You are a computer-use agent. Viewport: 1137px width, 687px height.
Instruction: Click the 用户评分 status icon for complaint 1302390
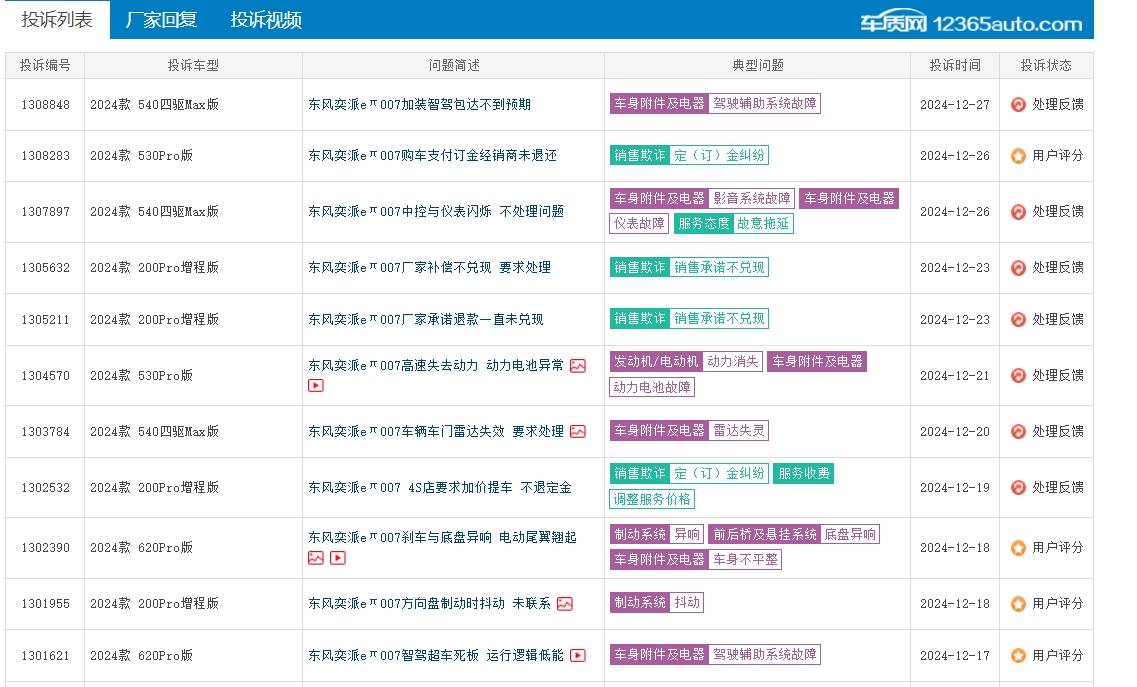[x=1018, y=548]
